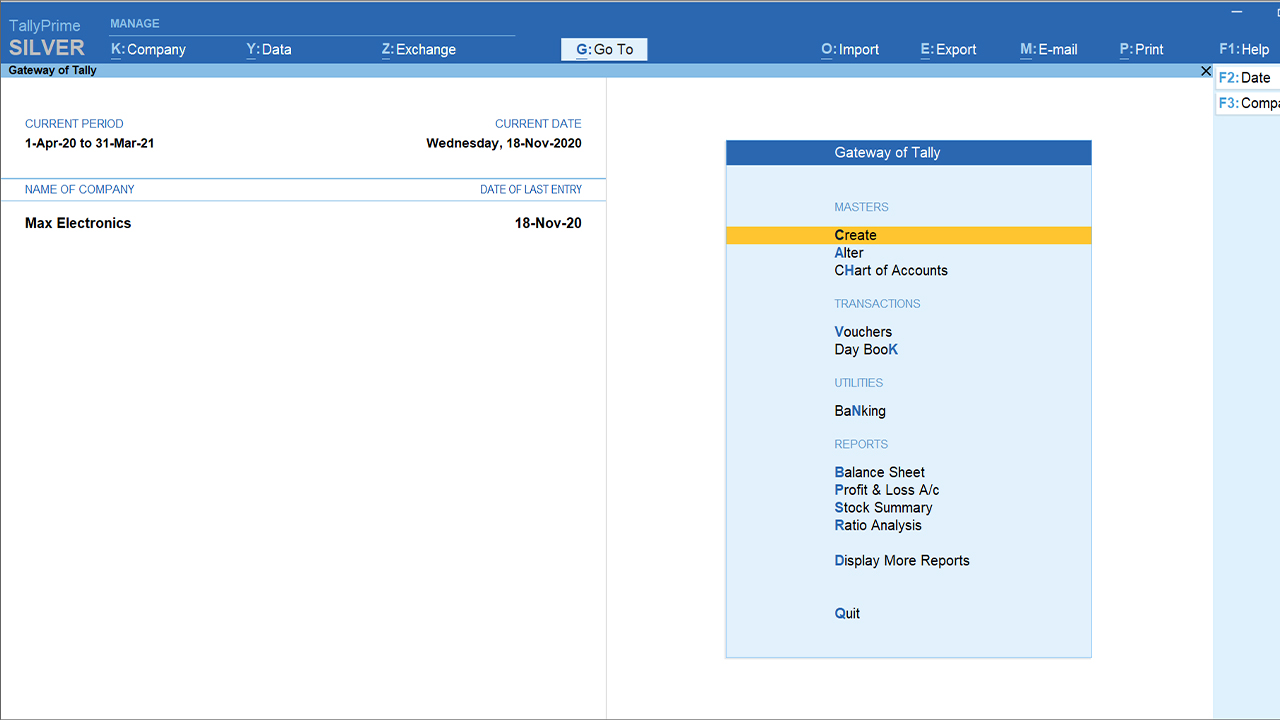
Task: Click the UTILITIES section heading
Action: click(x=858, y=383)
